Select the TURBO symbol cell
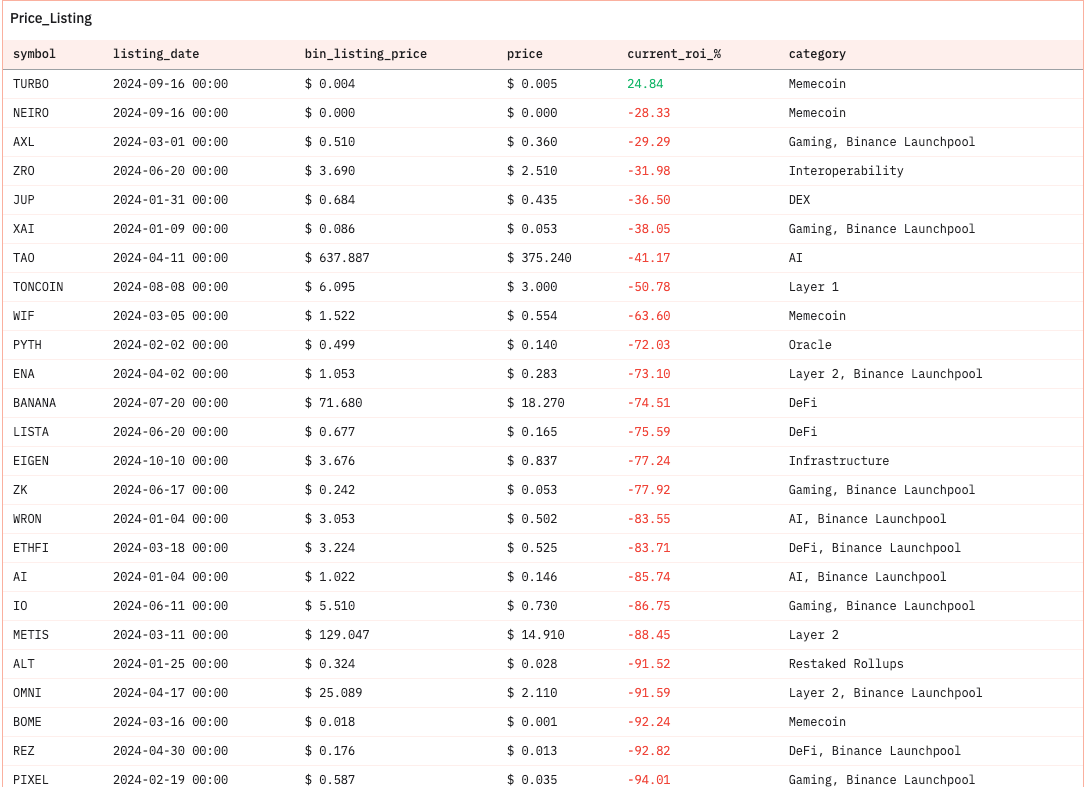This screenshot has width=1084, height=787. point(31,84)
